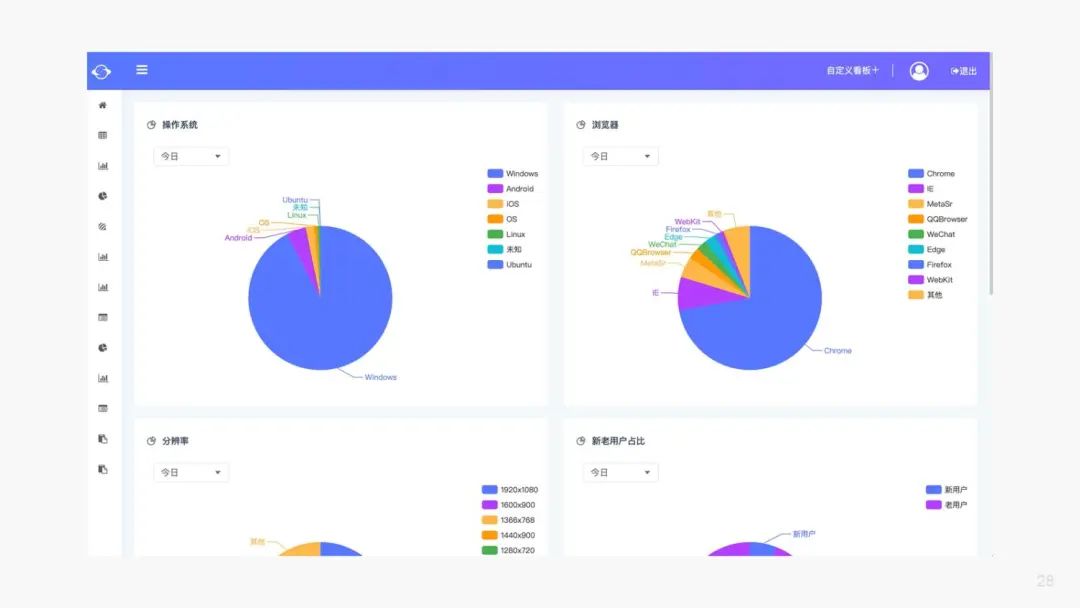This screenshot has height=608, width=1080.
Task: Open 今日 dropdown in 操作系统 panel
Action: (x=191, y=156)
